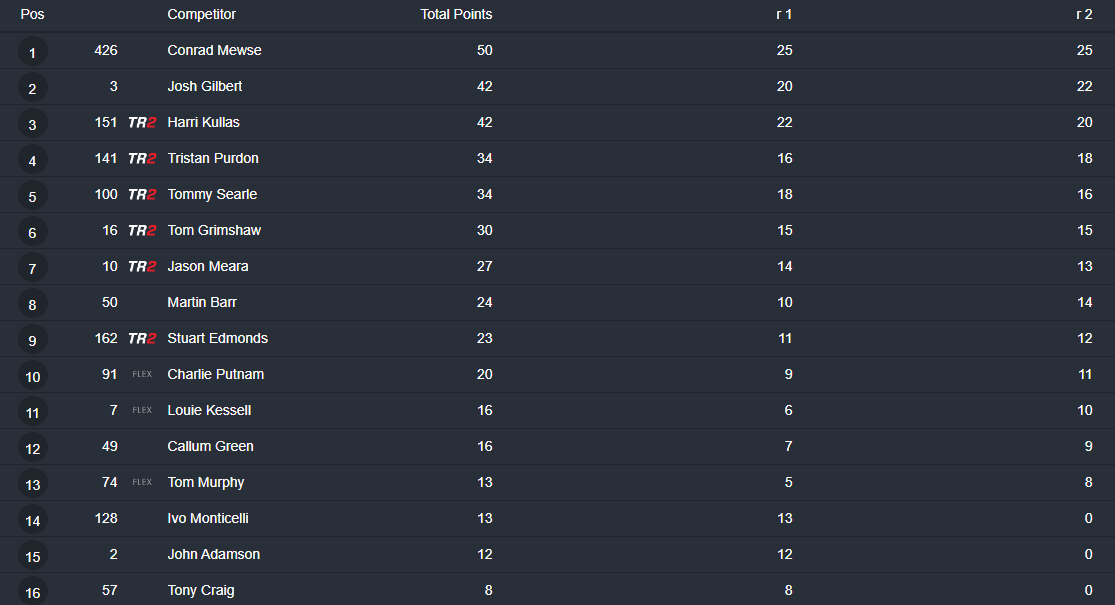Click the TR2 logo next to Jason Meara
1115x605 pixels.
(142, 267)
